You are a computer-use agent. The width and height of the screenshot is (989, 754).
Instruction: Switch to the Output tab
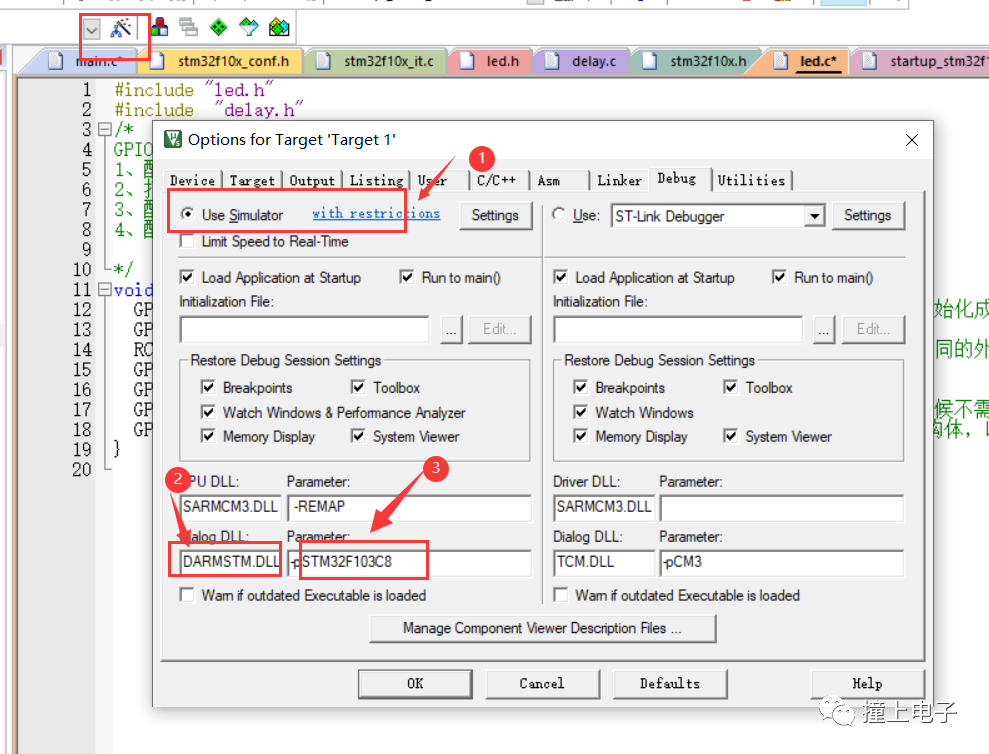click(x=312, y=180)
